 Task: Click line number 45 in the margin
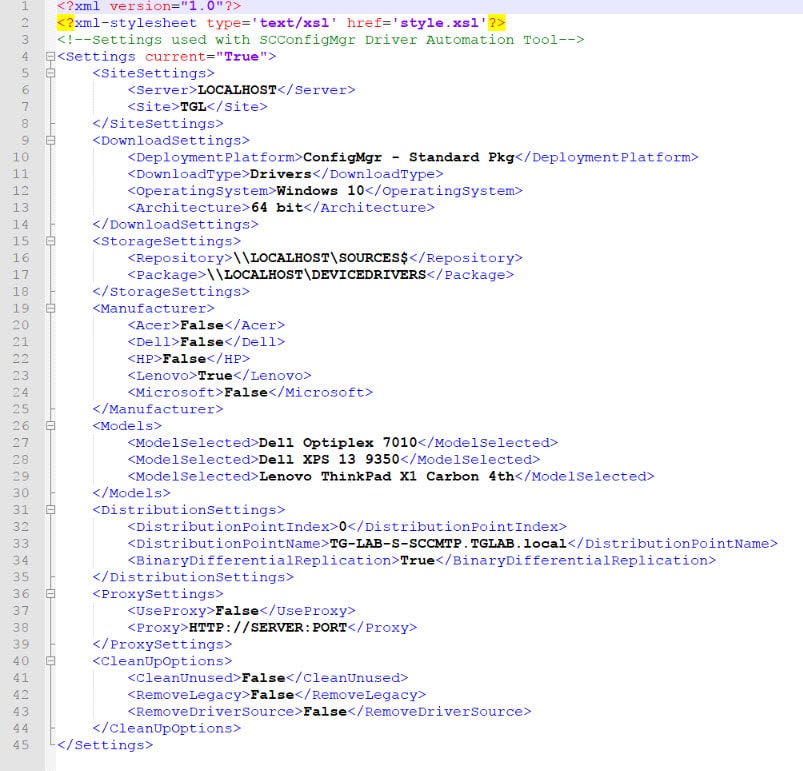(x=21, y=745)
